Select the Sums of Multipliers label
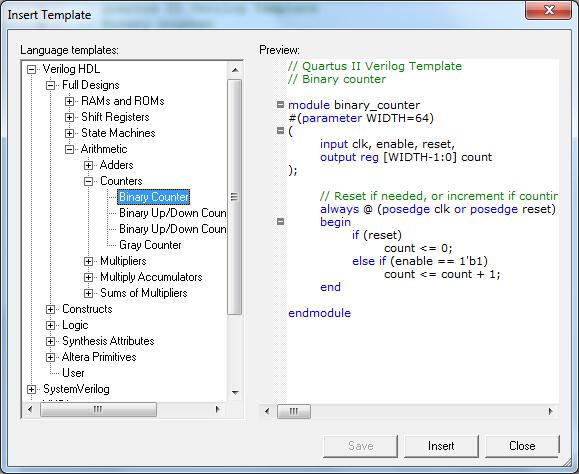Screen dimensions: 579x474 click(144, 293)
